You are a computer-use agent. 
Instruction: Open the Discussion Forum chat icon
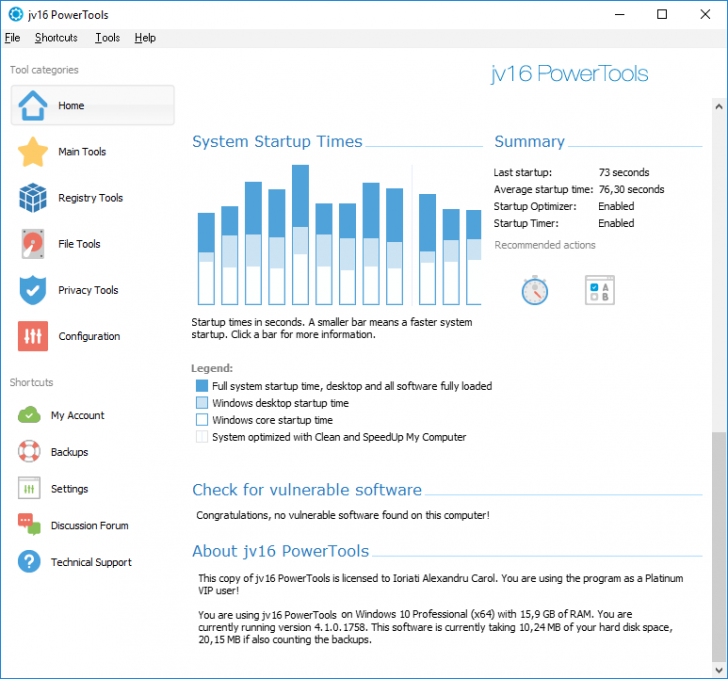point(29,525)
